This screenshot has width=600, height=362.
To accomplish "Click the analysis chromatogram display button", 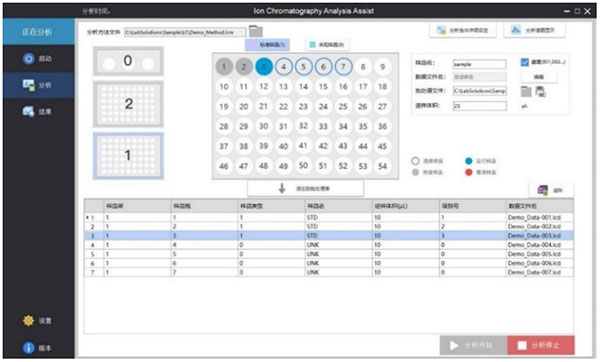I will tap(535, 30).
